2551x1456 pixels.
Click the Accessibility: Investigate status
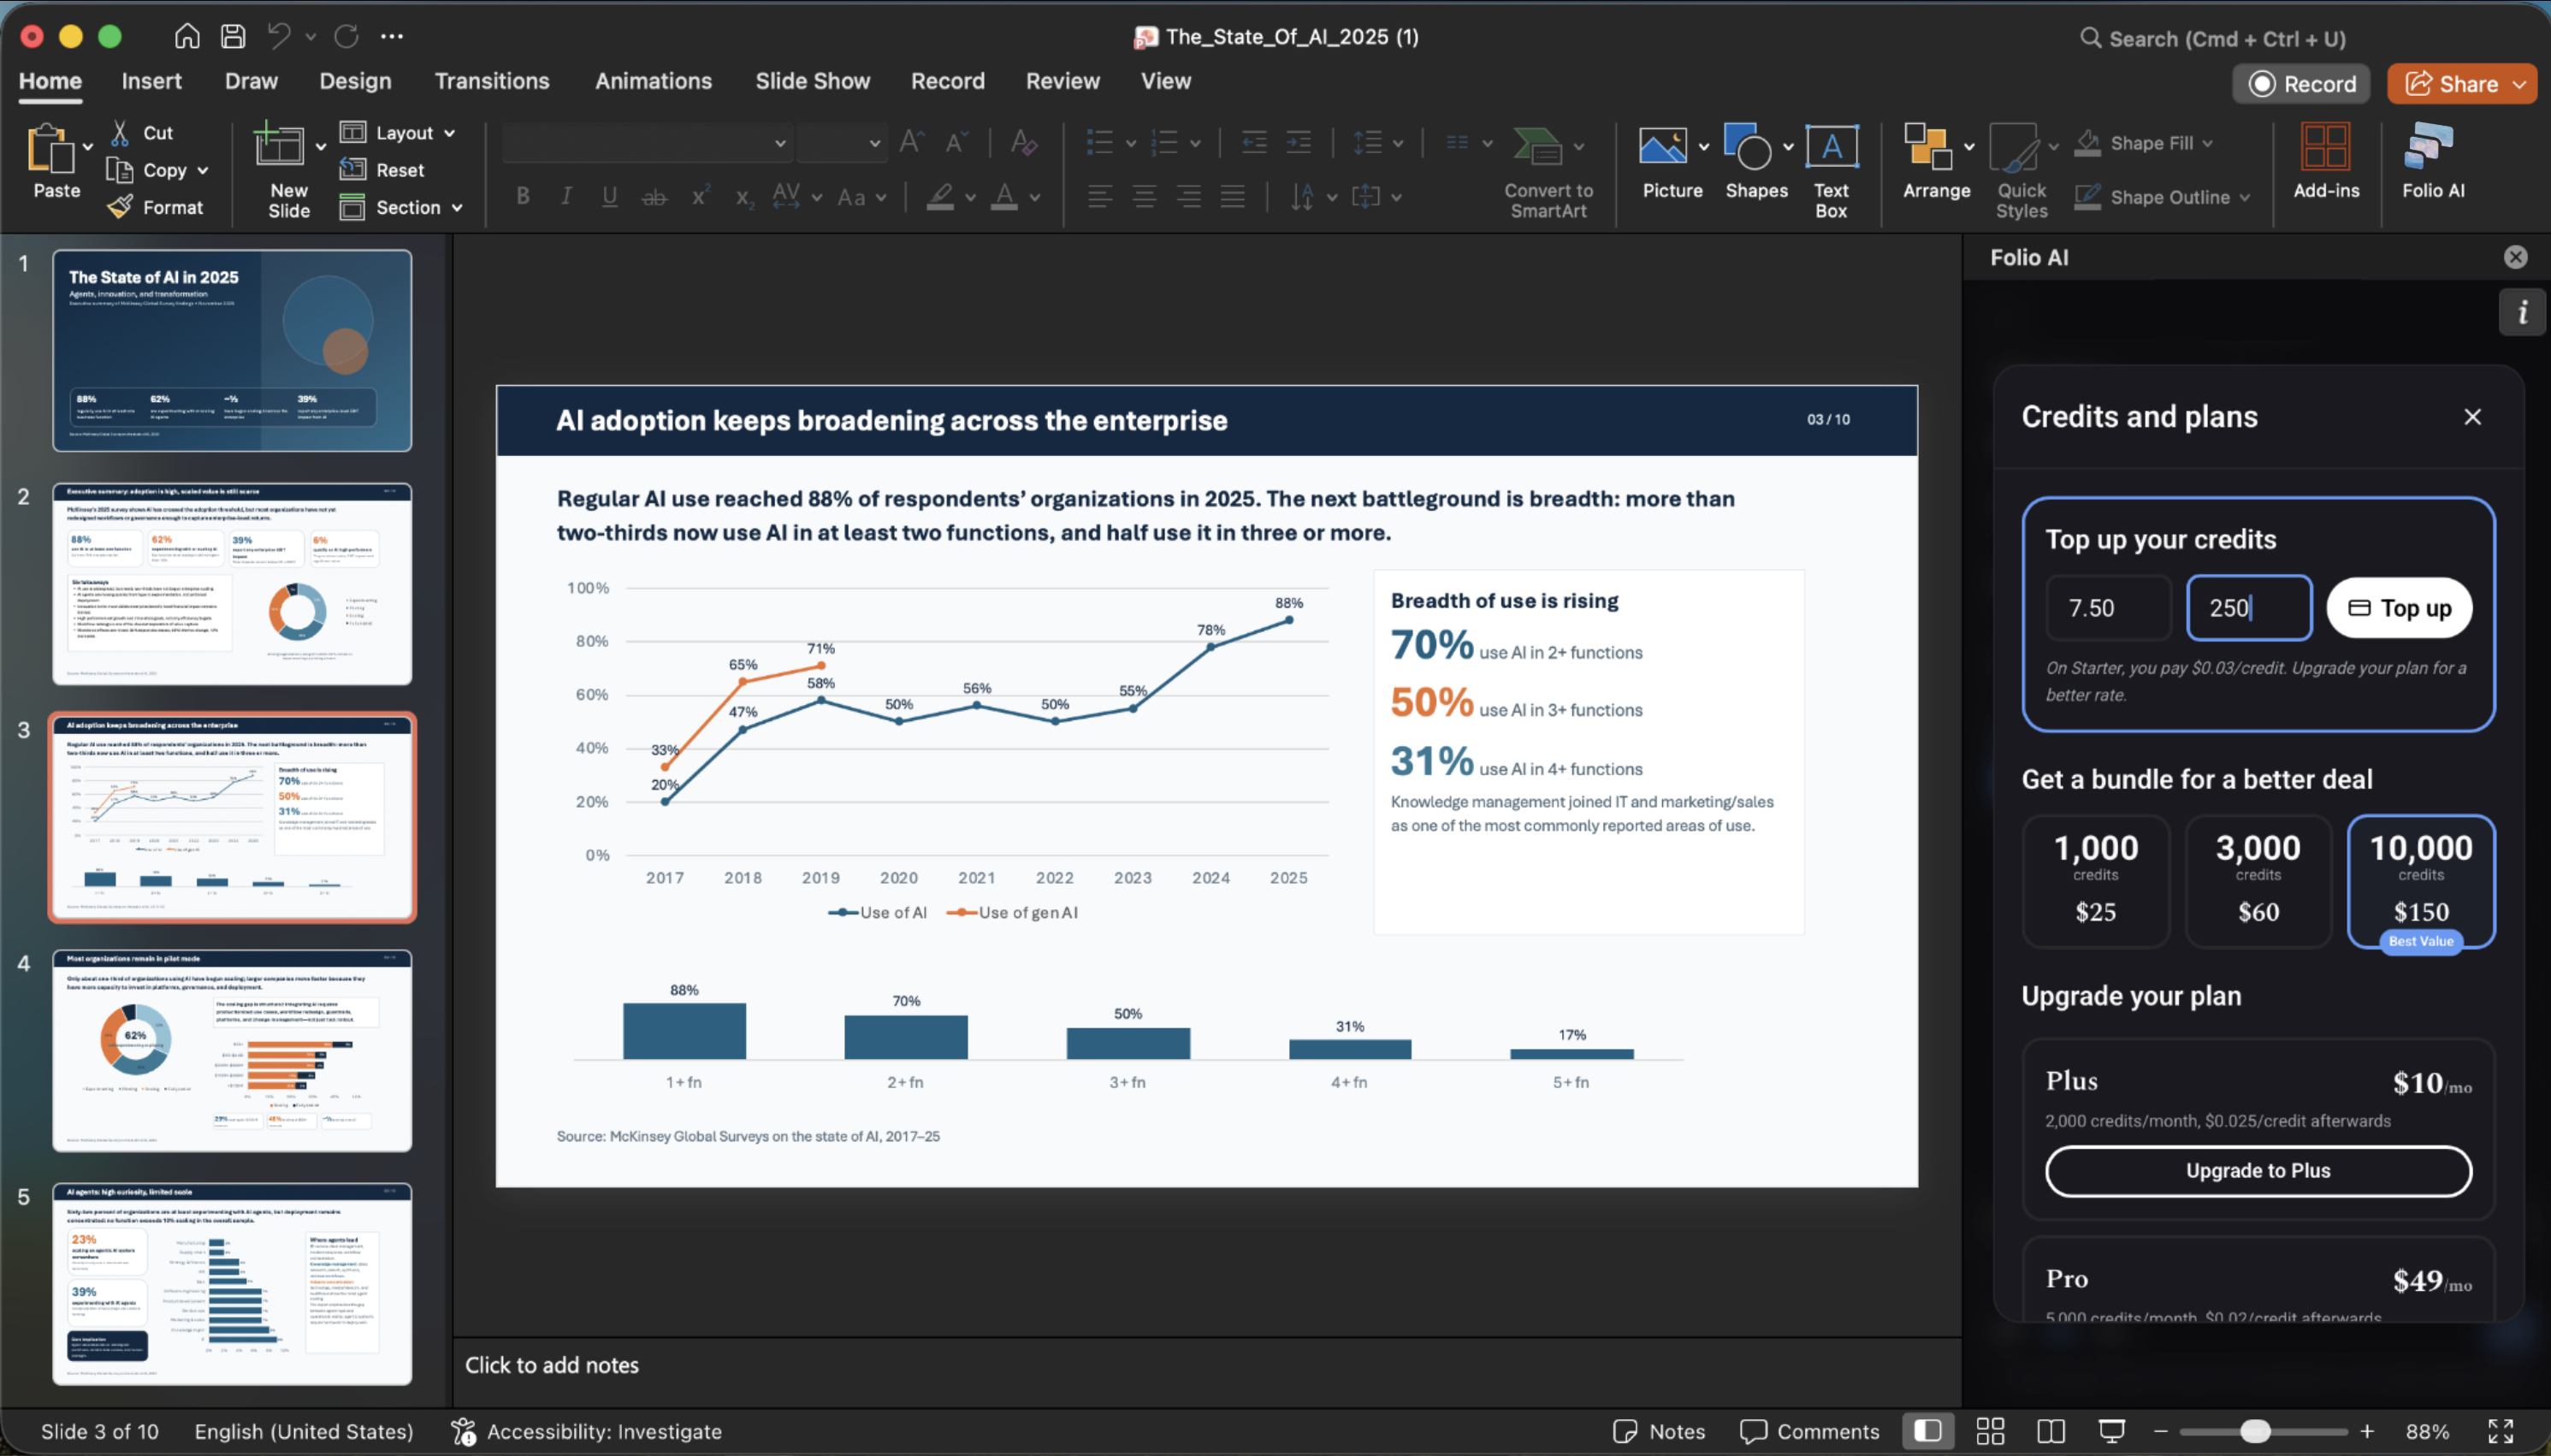(x=586, y=1431)
